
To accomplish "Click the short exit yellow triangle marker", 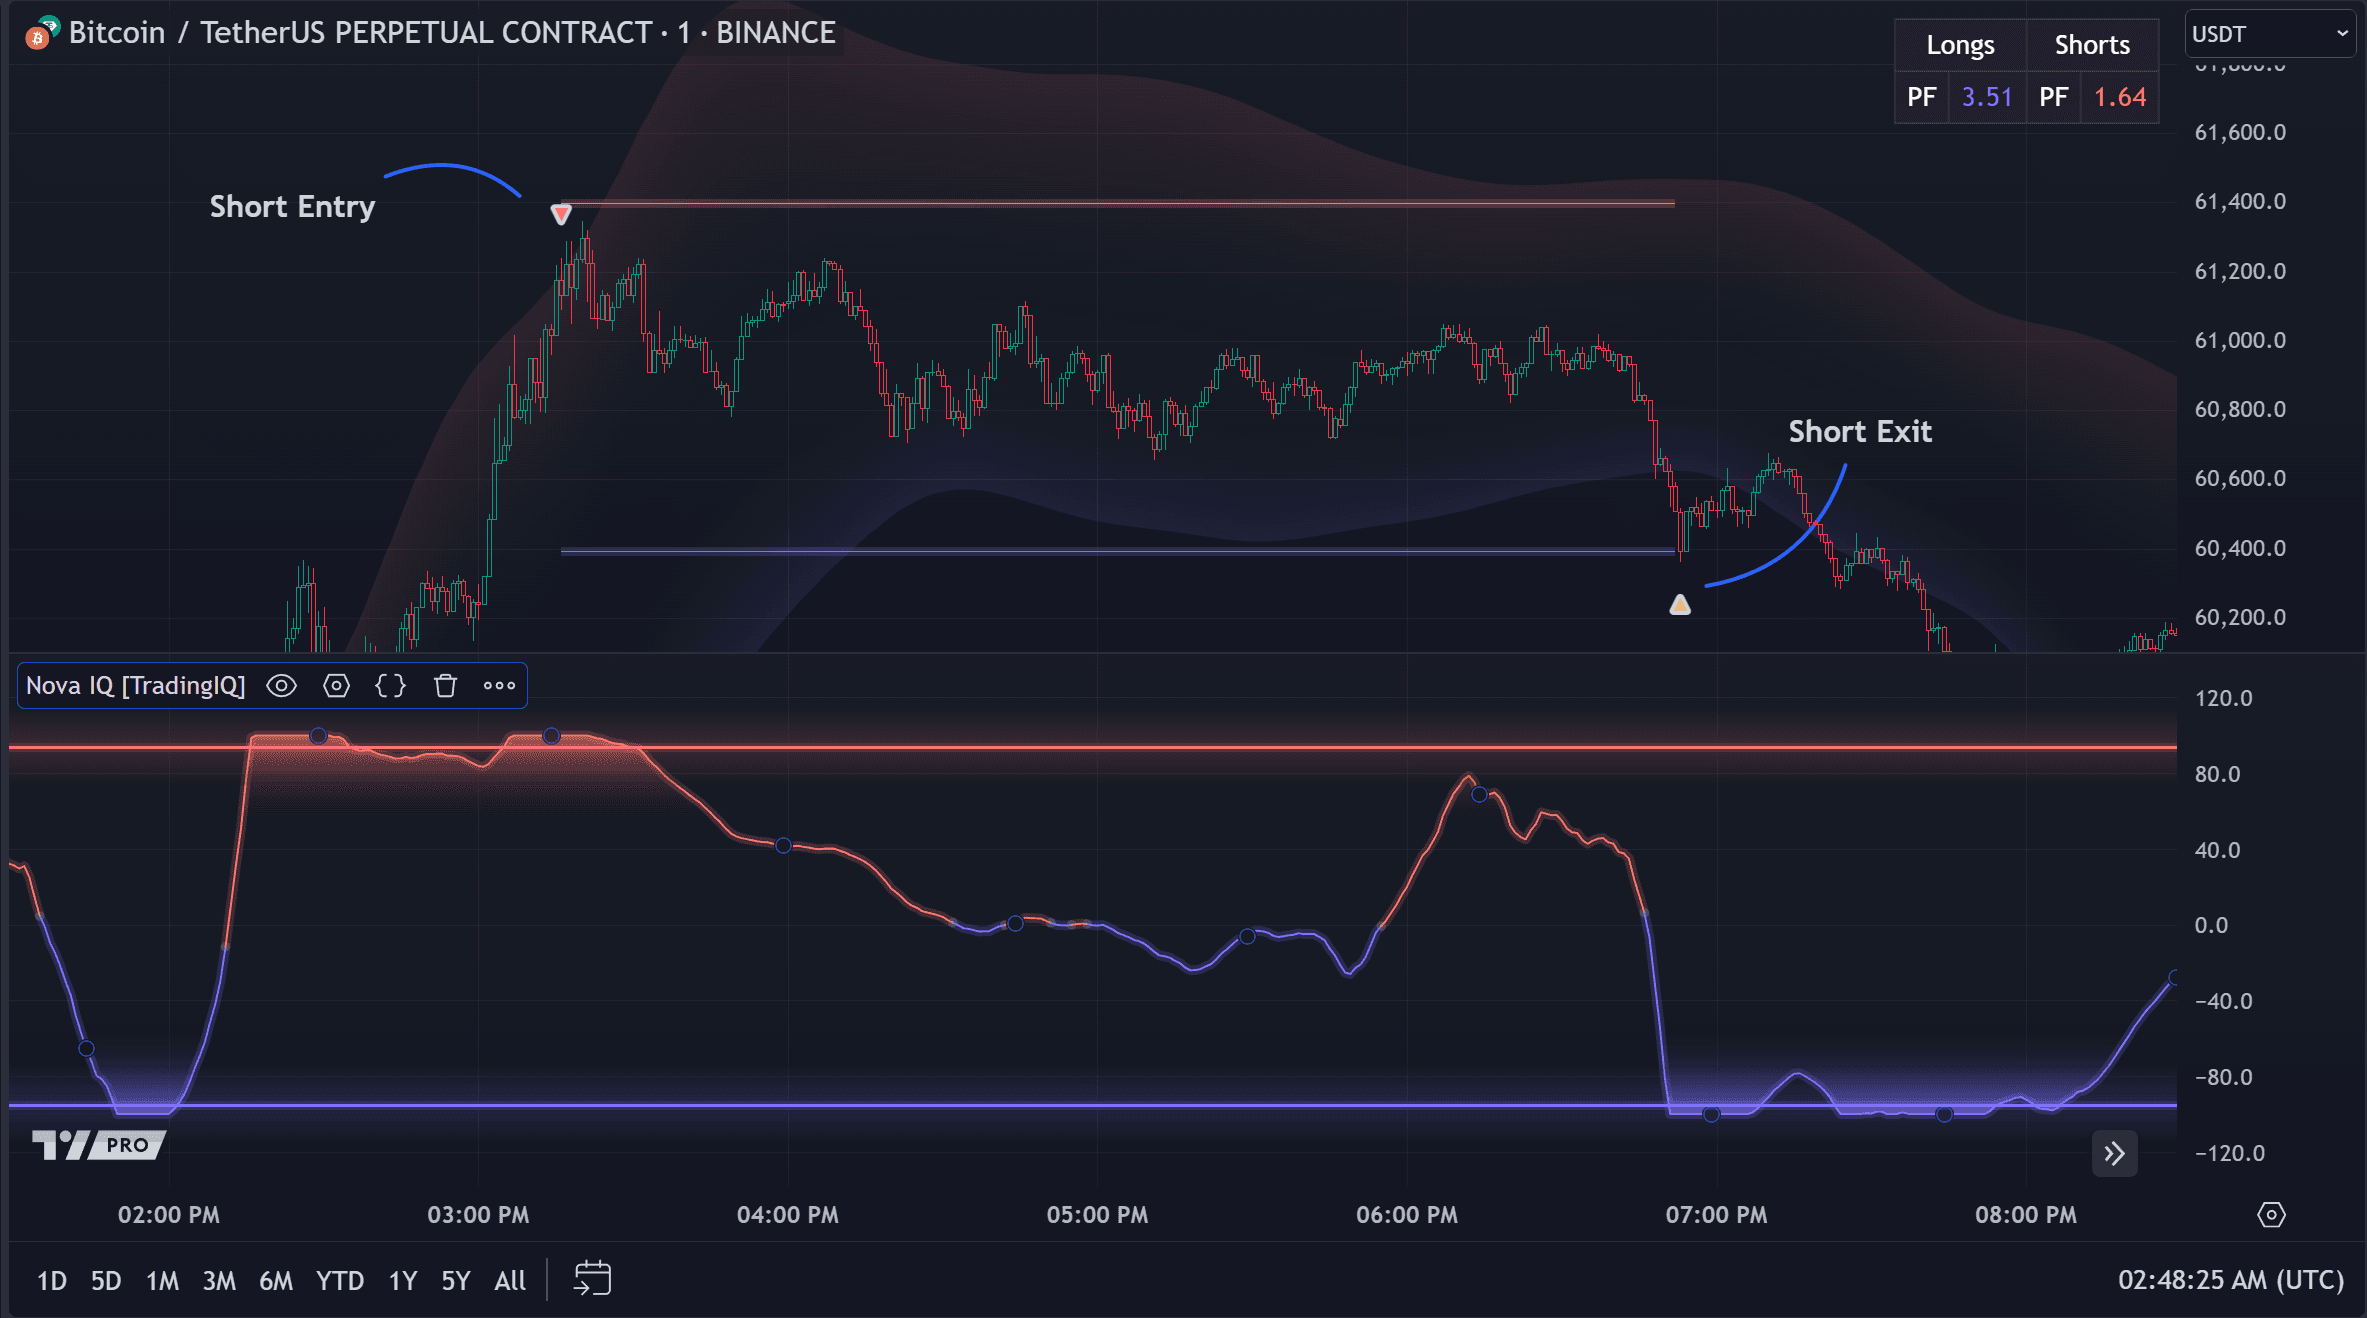I will click(x=1680, y=604).
